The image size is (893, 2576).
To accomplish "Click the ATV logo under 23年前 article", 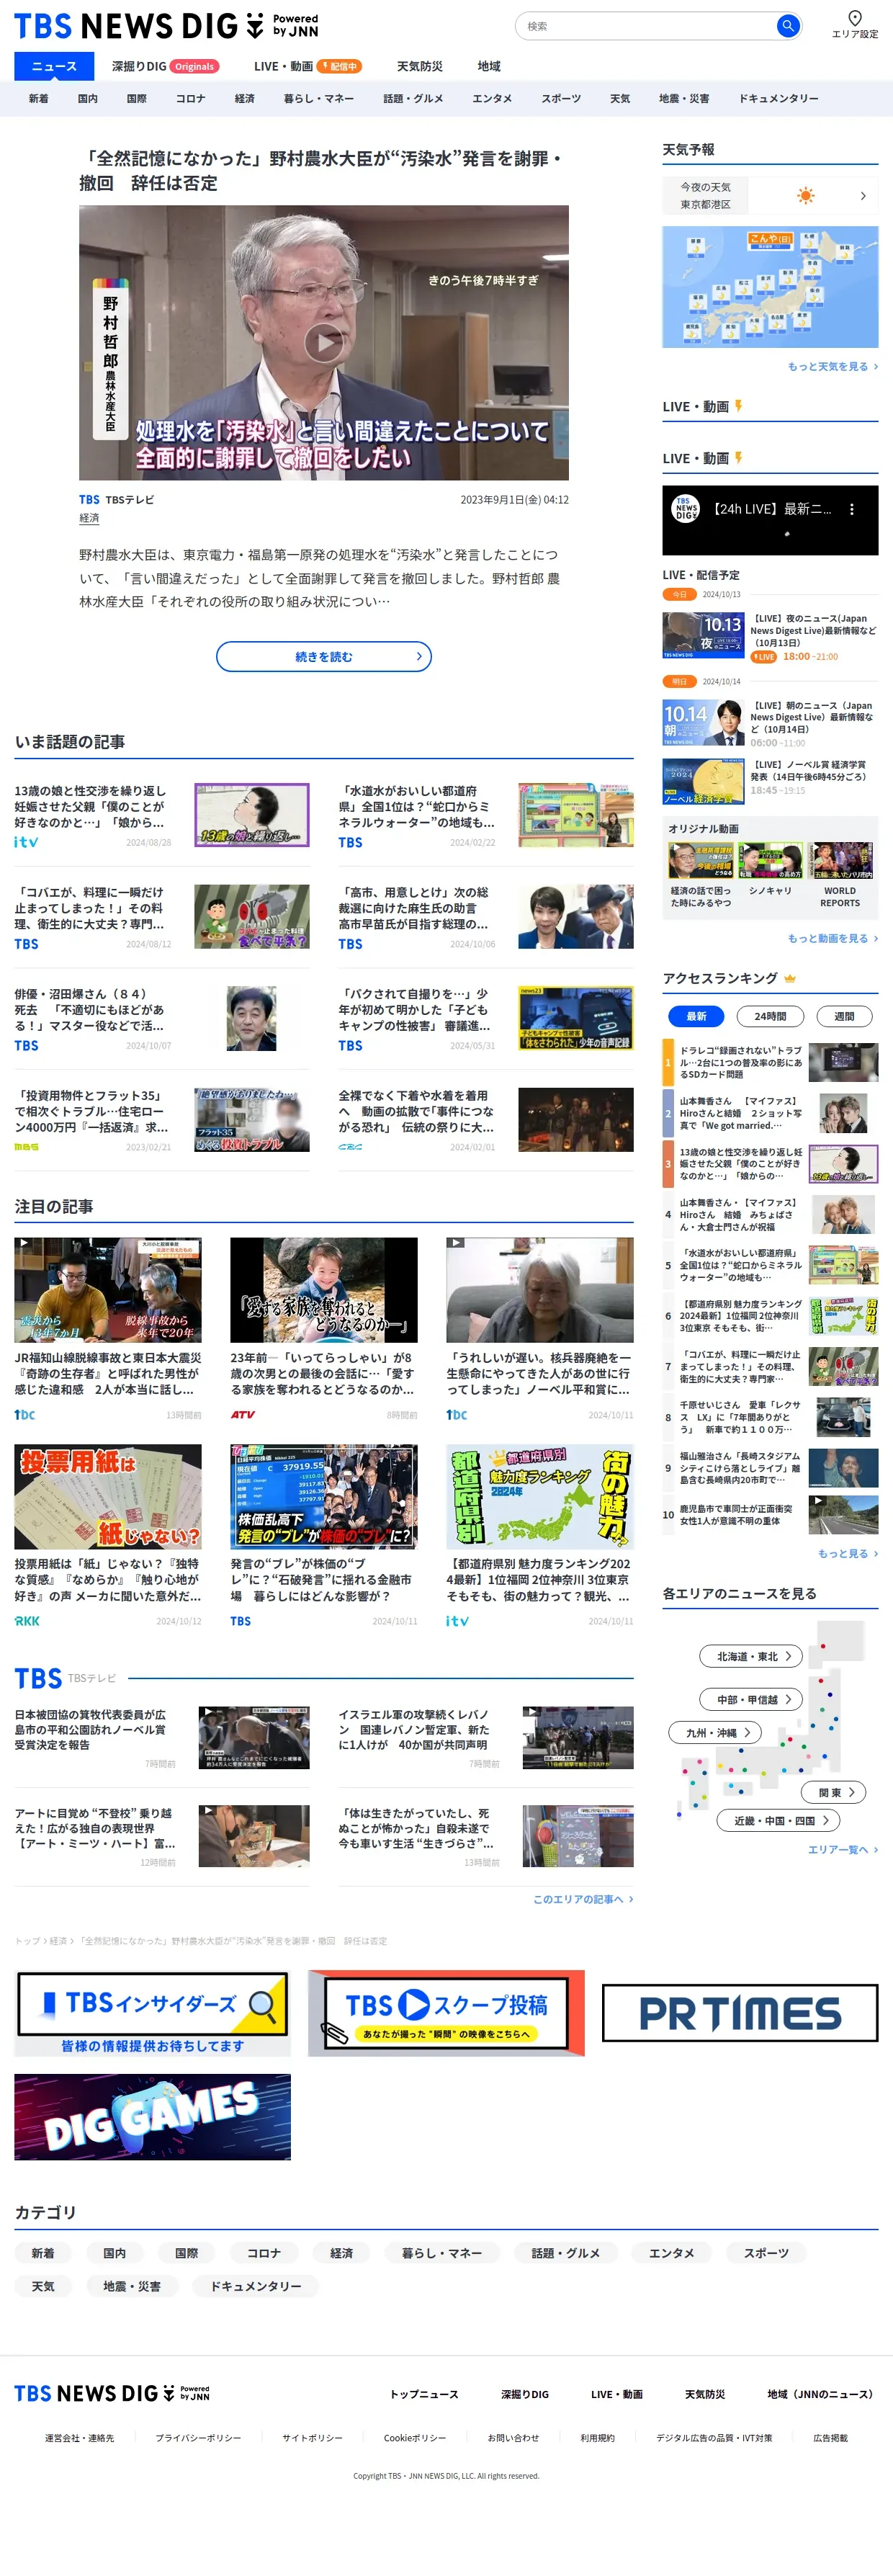I will click(x=243, y=1414).
